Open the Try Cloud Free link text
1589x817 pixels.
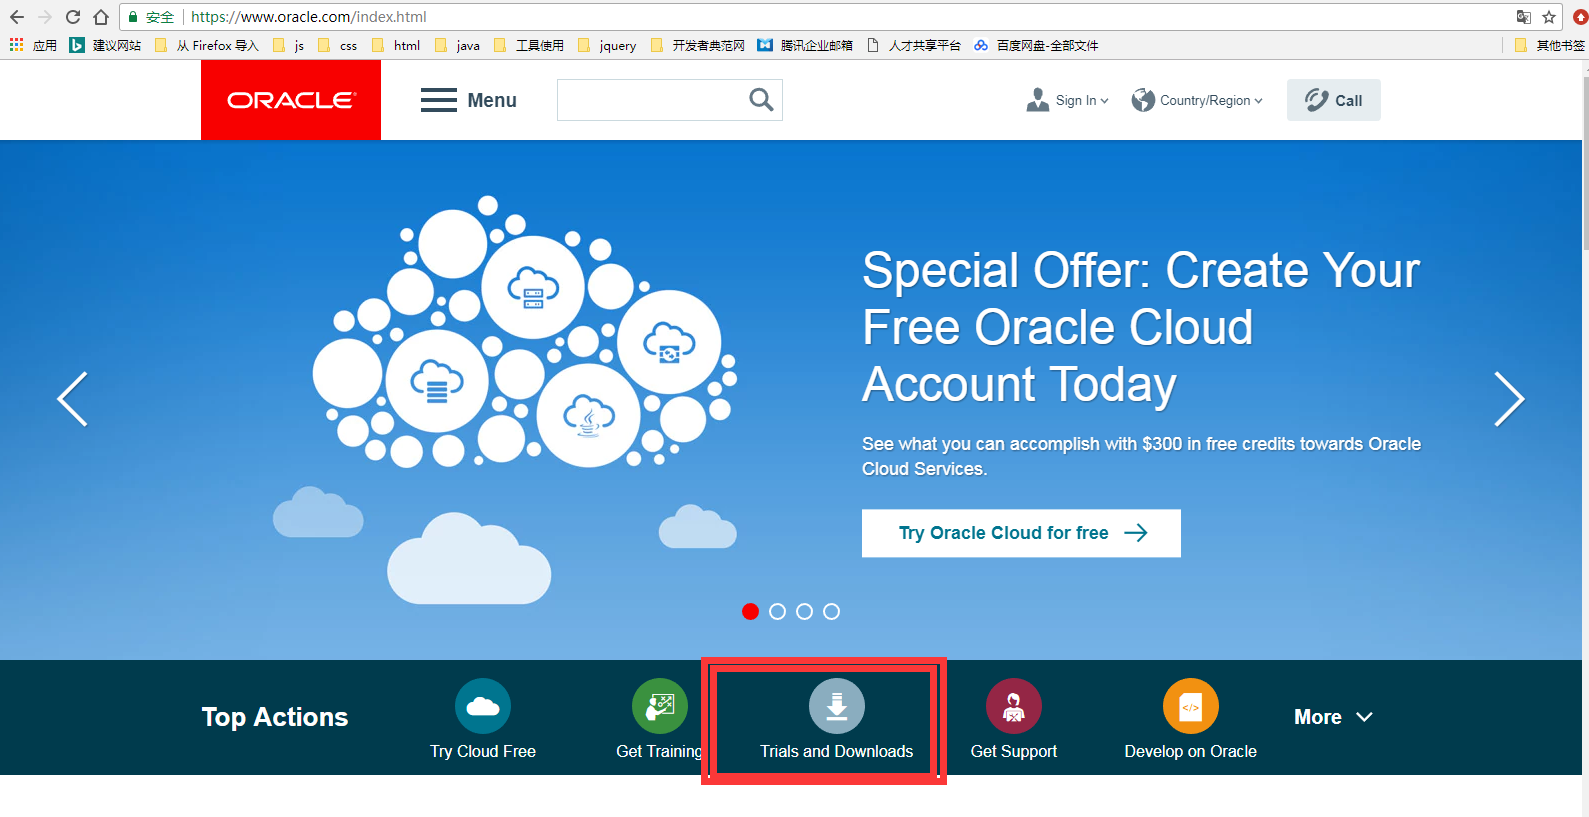pos(483,751)
